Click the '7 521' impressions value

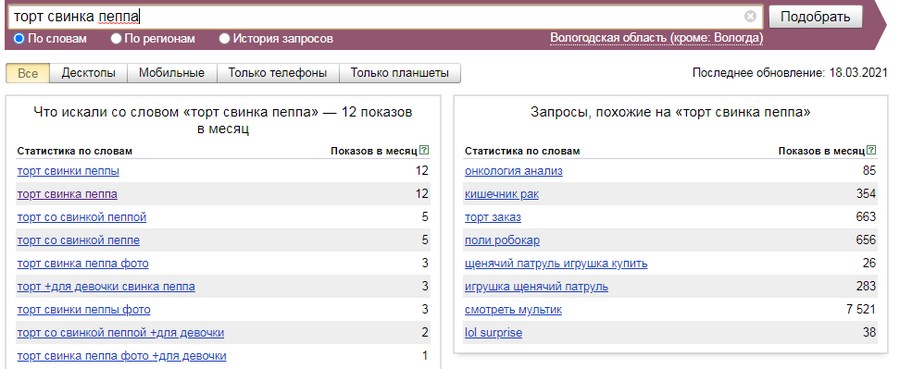click(861, 310)
